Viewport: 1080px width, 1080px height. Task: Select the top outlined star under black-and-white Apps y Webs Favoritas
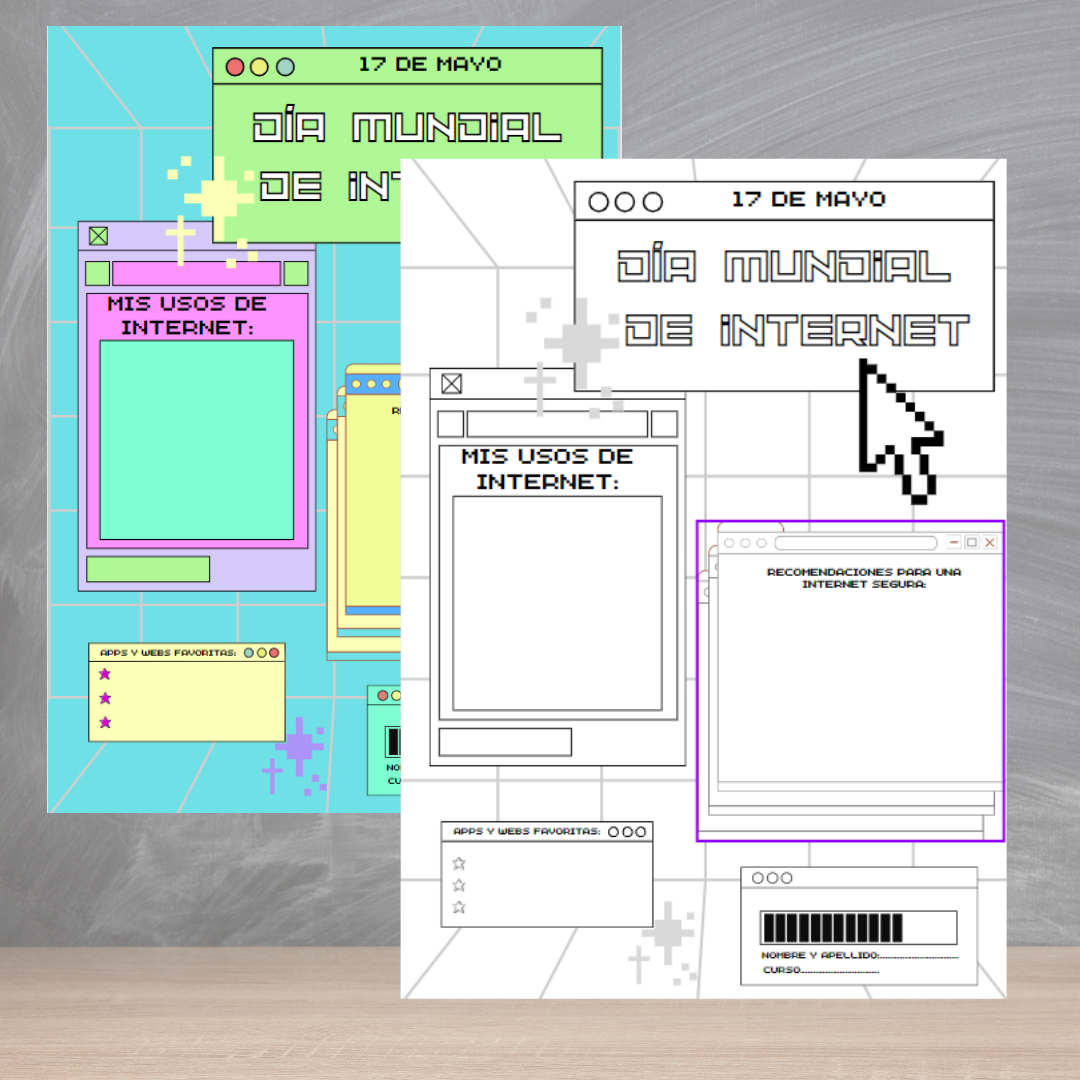coord(459,863)
